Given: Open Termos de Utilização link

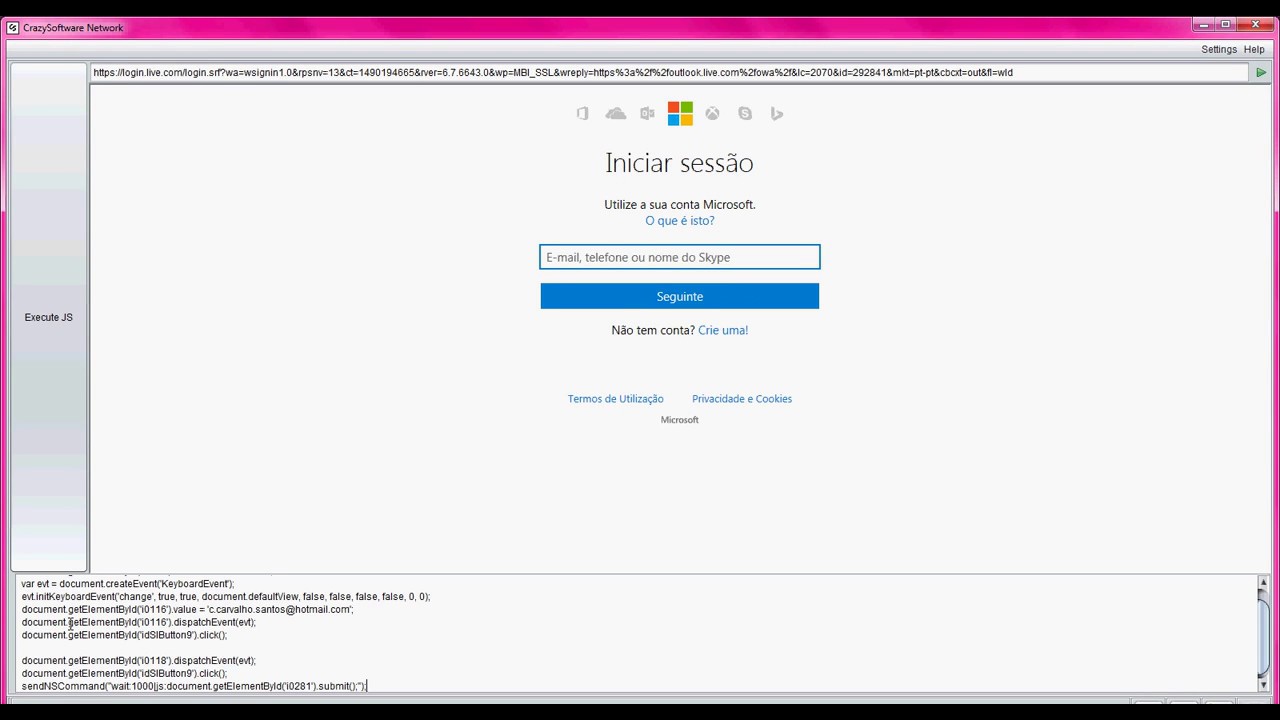Looking at the screenshot, I should pyautogui.click(x=616, y=399).
